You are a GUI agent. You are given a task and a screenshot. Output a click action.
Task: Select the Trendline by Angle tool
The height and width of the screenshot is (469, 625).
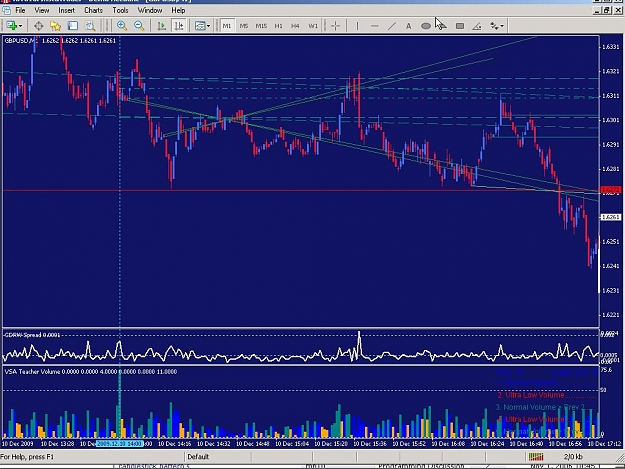click(x=477, y=26)
